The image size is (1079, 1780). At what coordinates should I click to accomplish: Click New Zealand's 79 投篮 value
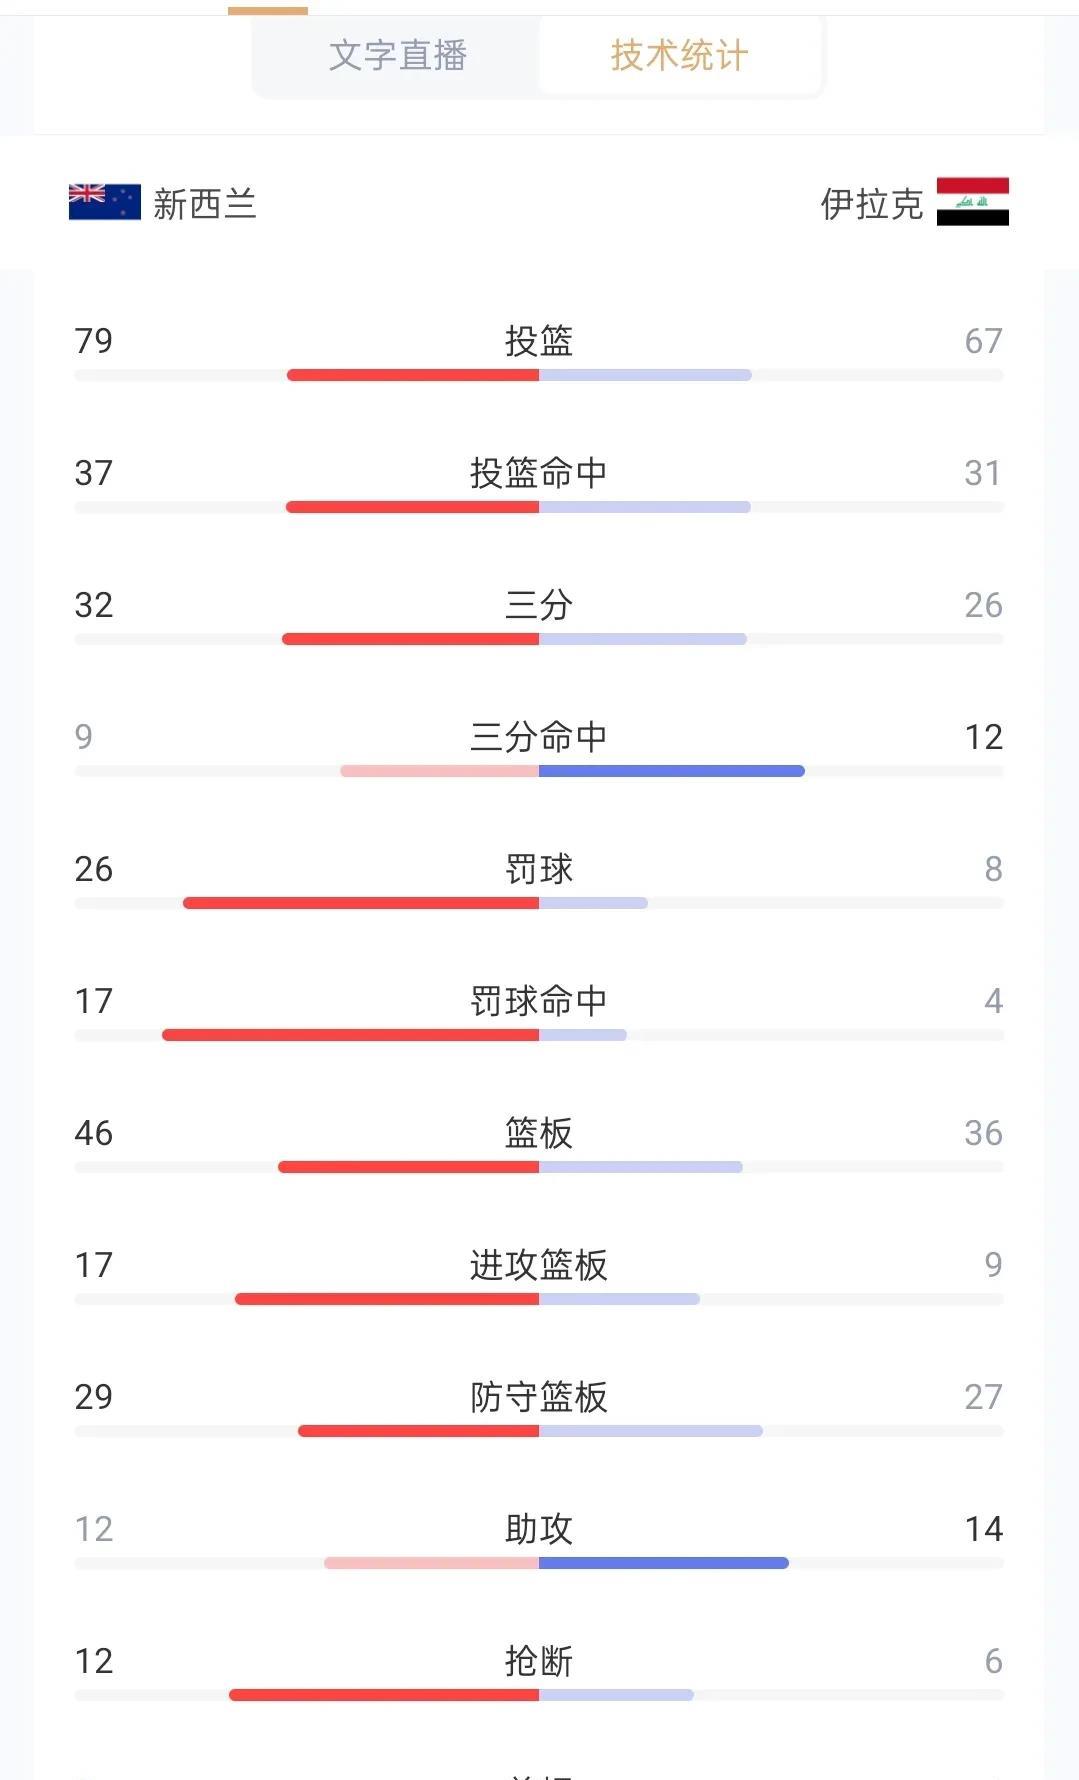pyautogui.click(x=94, y=341)
